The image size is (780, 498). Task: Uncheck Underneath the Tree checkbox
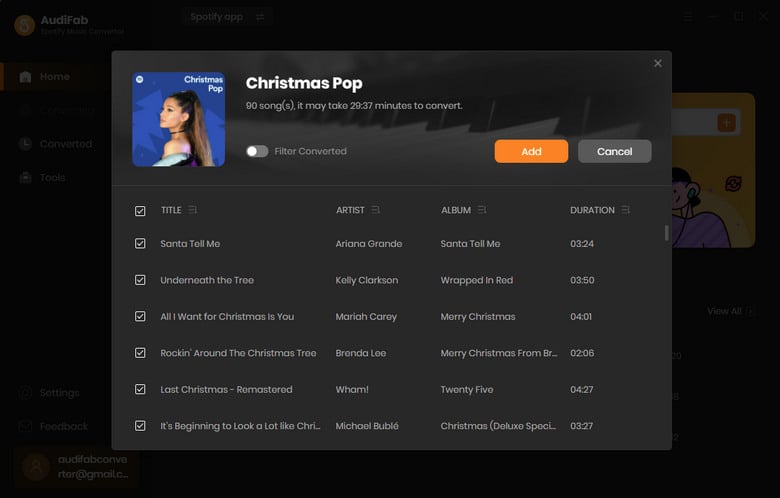[140, 280]
